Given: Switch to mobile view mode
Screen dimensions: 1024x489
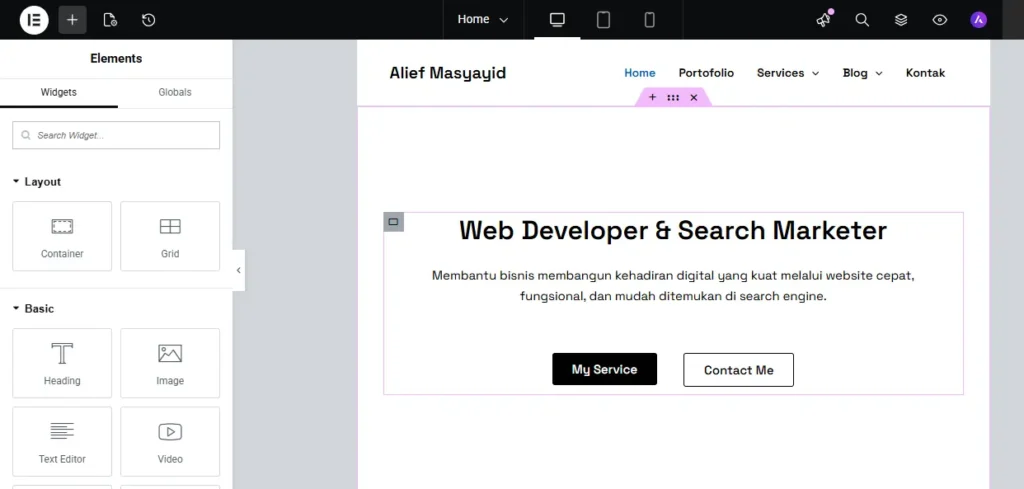Looking at the screenshot, I should (x=649, y=20).
